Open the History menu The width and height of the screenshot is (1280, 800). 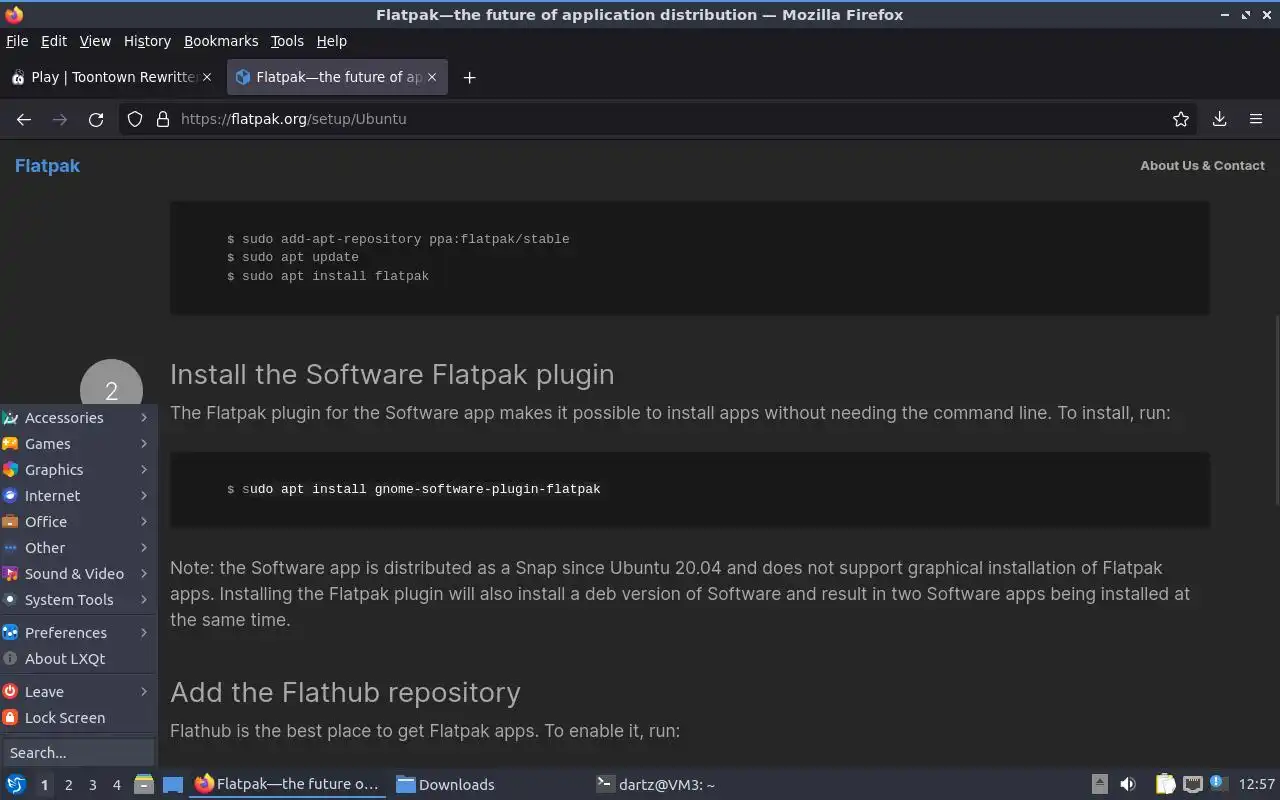click(147, 41)
